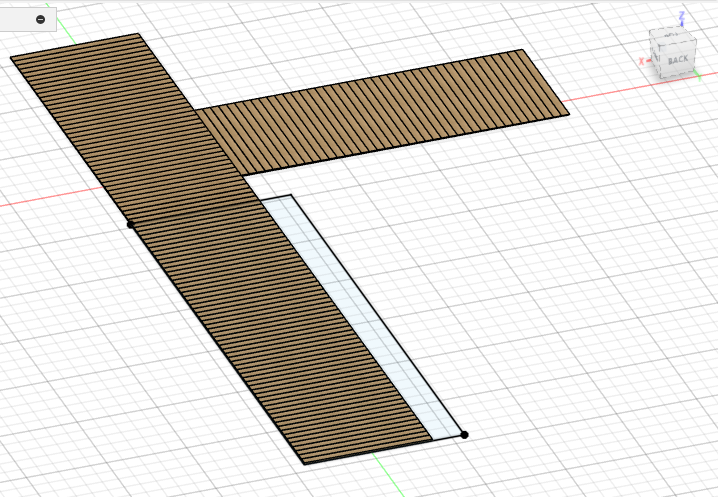Click the red X axis label
Image resolution: width=718 pixels, height=497 pixels.
pyautogui.click(x=642, y=61)
